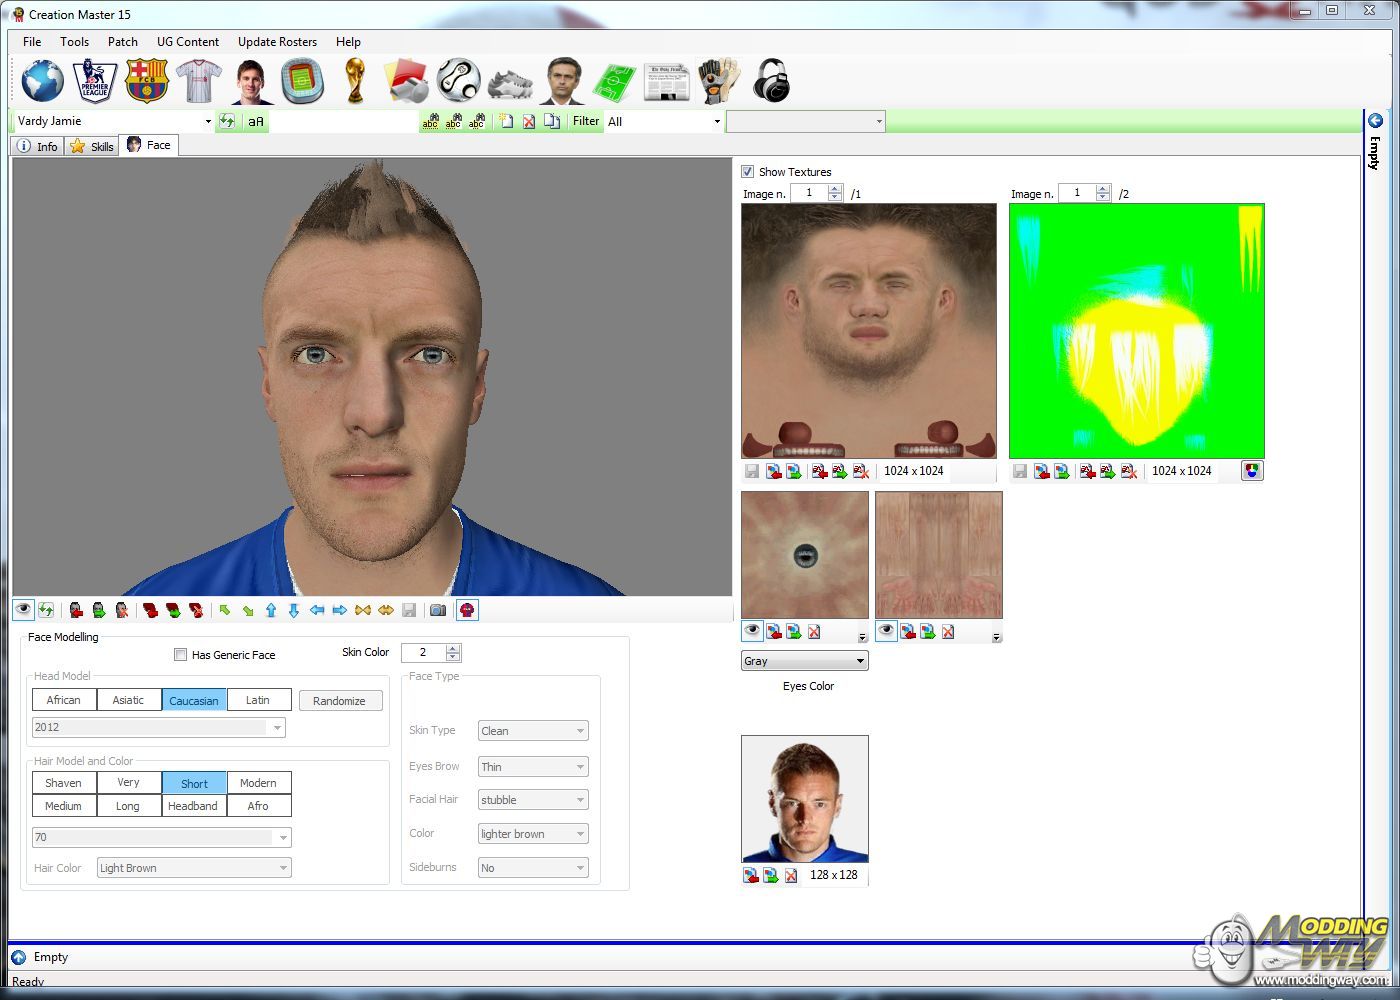Open the football boots icon
1400x1000 pixels.
[x=510, y=82]
